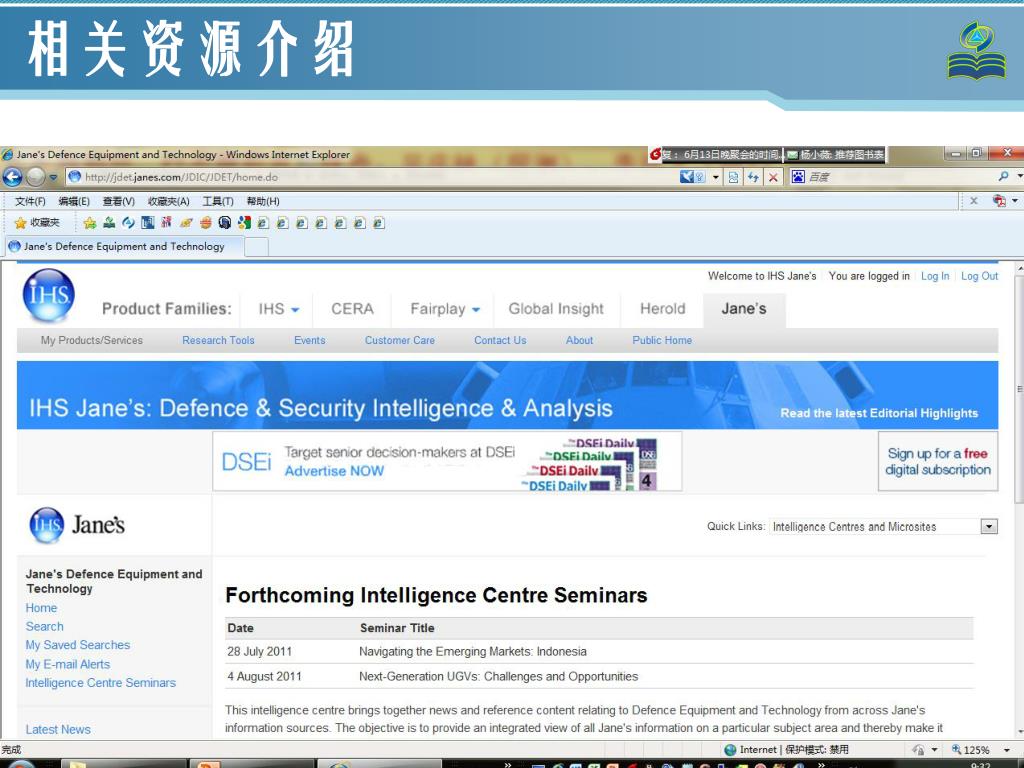This screenshot has height=768, width=1024.
Task: Select the Jane's Defence Equipment browser tab
Action: 124,246
